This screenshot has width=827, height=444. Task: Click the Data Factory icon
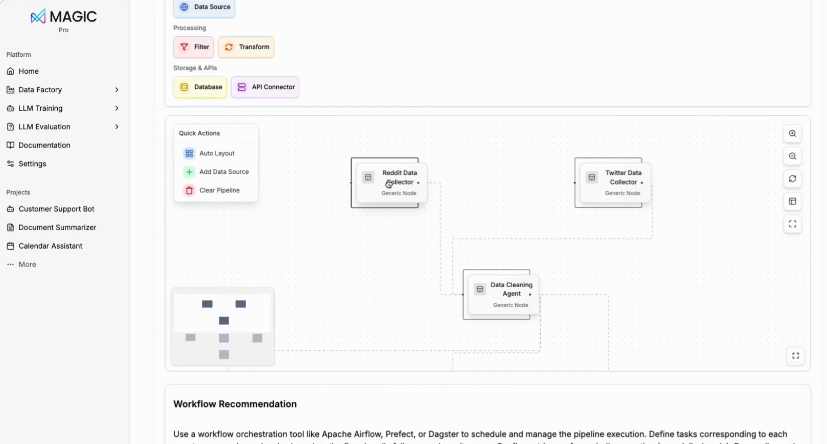pos(11,90)
